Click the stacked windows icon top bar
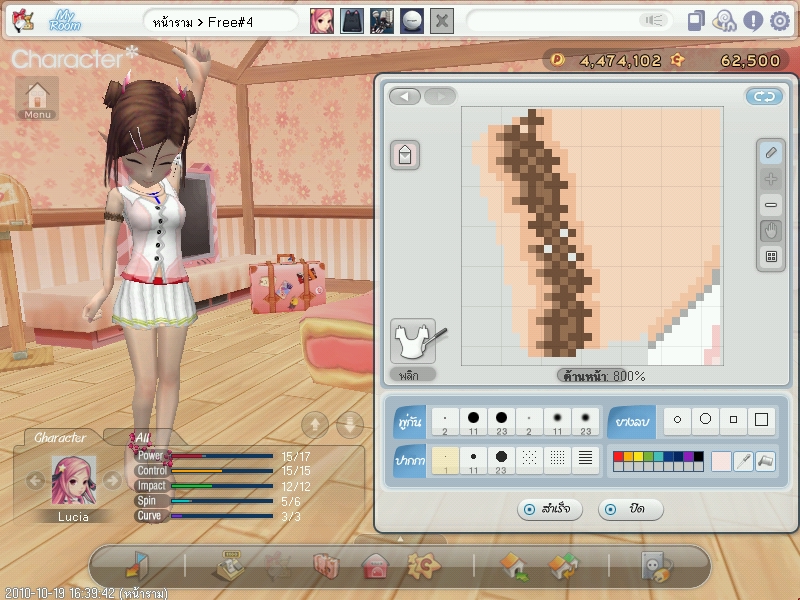This screenshot has width=800, height=600. coord(696,21)
